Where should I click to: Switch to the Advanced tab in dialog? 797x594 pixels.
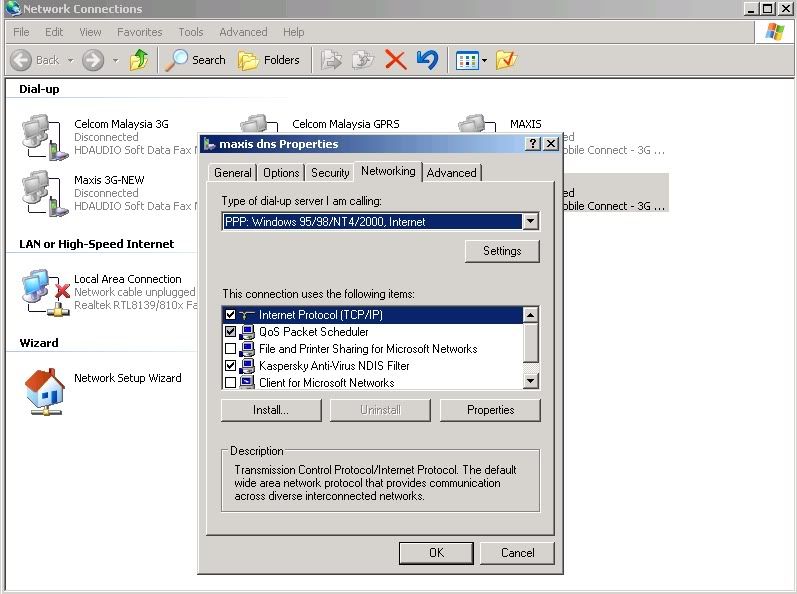click(451, 173)
